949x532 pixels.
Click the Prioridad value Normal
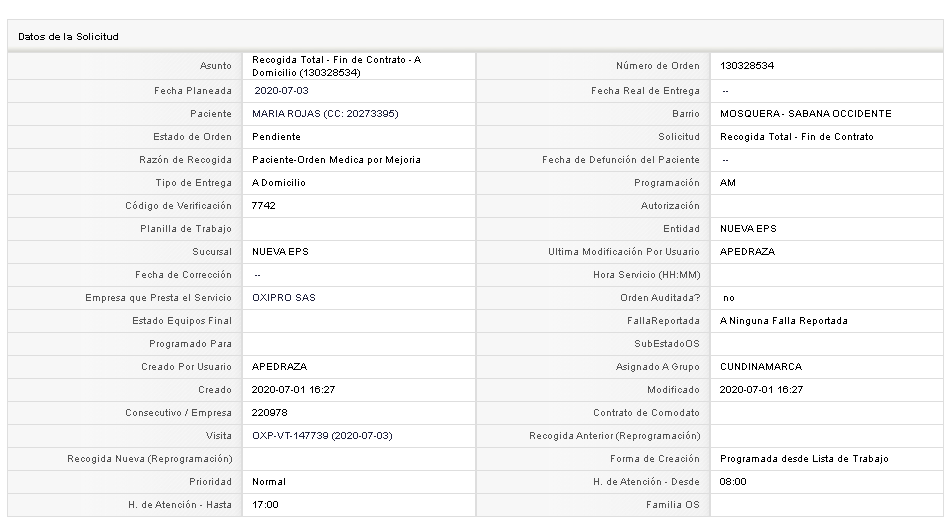(x=269, y=482)
